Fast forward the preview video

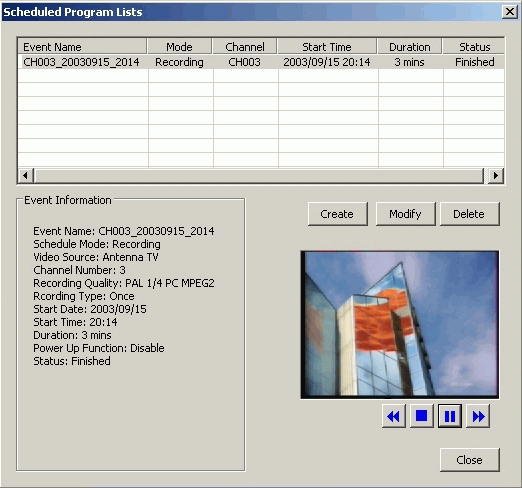[x=478, y=416]
